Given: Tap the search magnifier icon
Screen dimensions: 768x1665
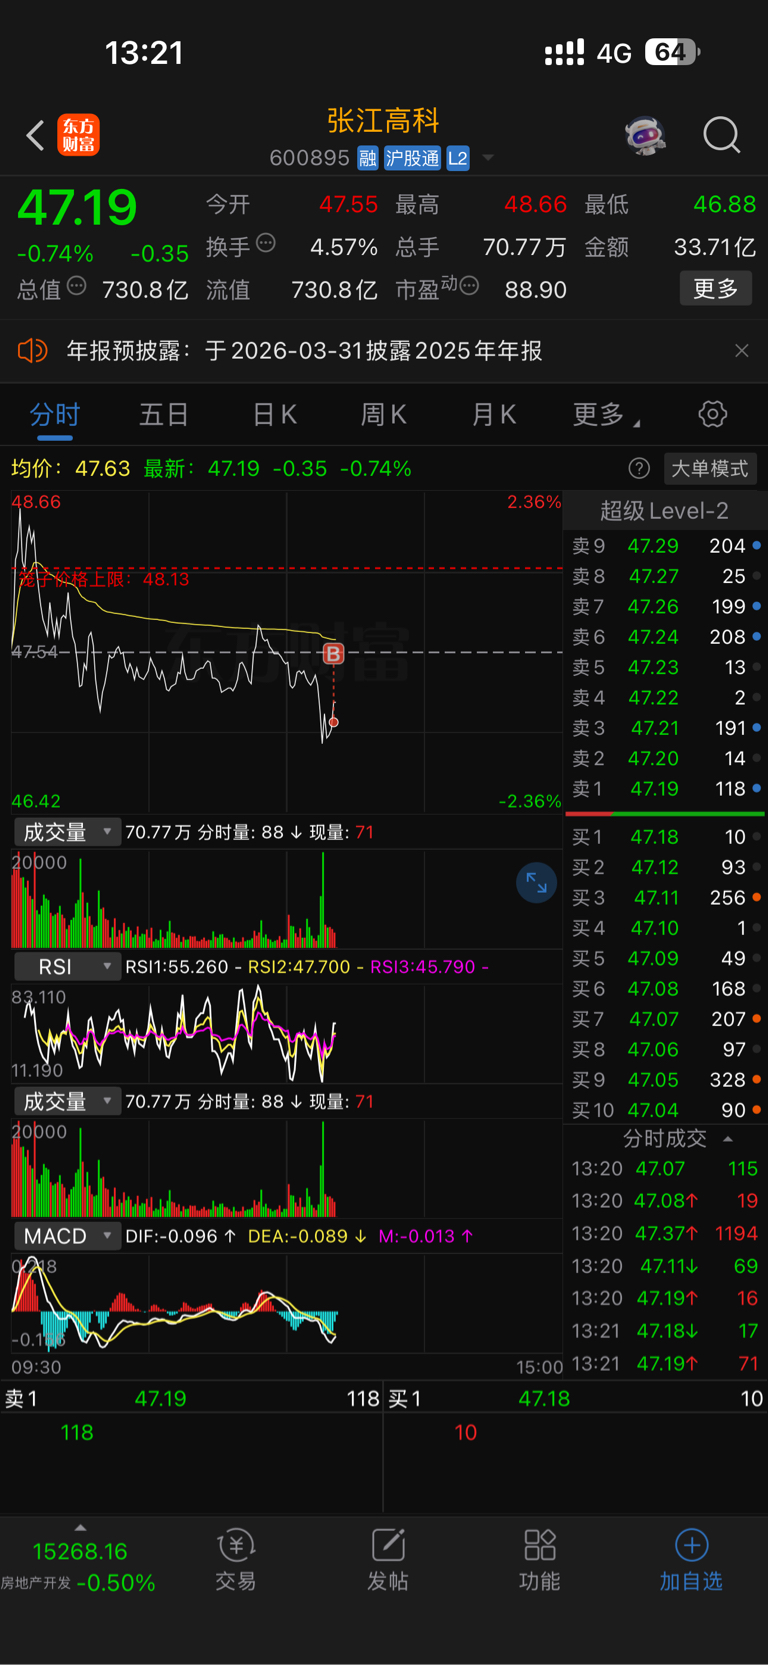Looking at the screenshot, I should pos(721,135).
